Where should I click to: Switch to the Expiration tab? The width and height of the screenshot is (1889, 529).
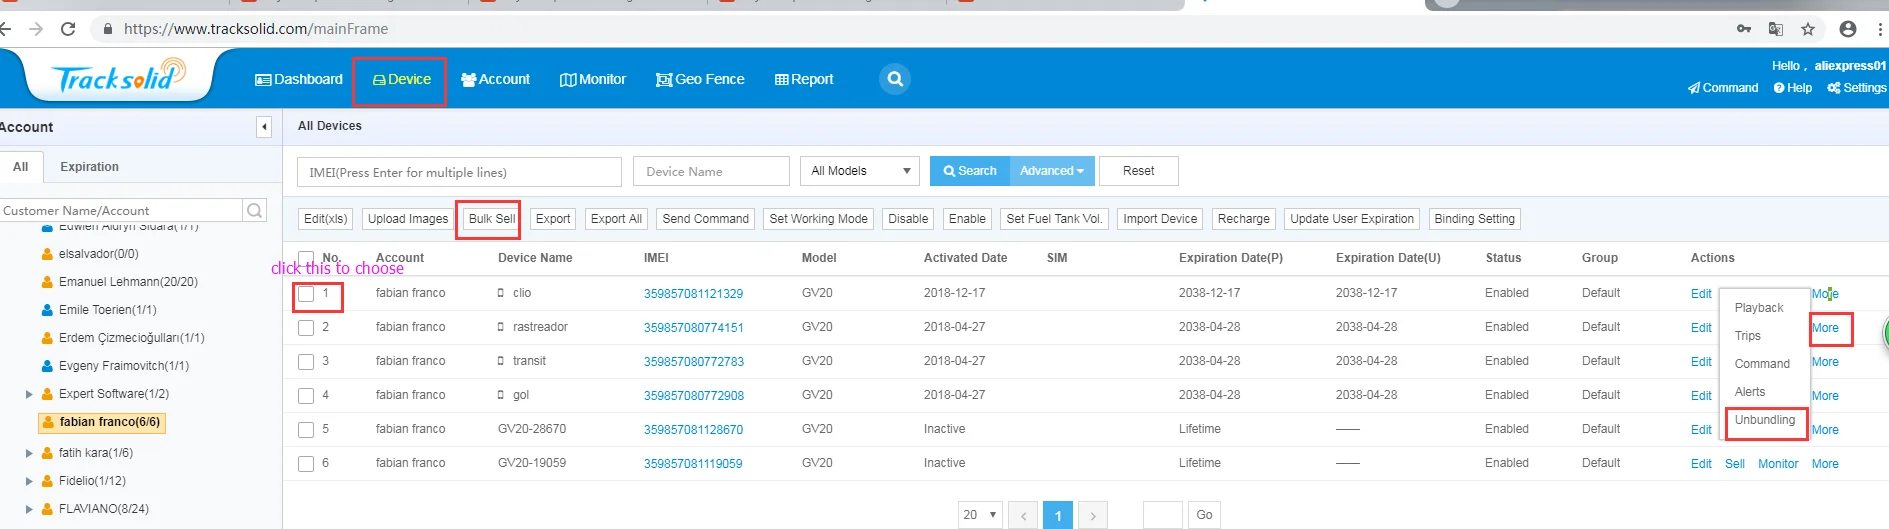[89, 167]
